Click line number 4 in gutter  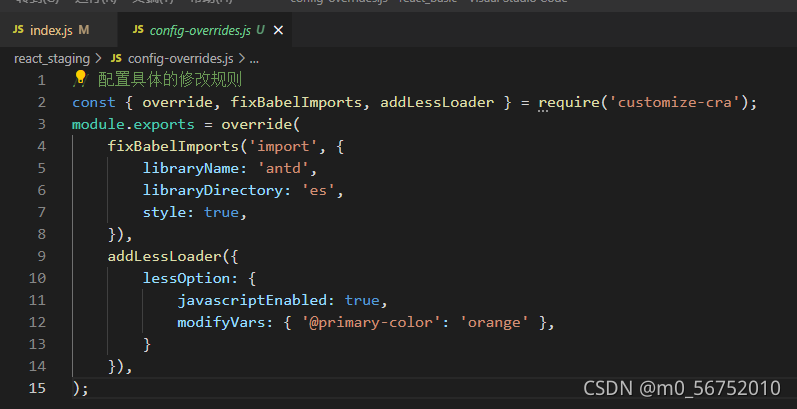[x=41, y=146]
